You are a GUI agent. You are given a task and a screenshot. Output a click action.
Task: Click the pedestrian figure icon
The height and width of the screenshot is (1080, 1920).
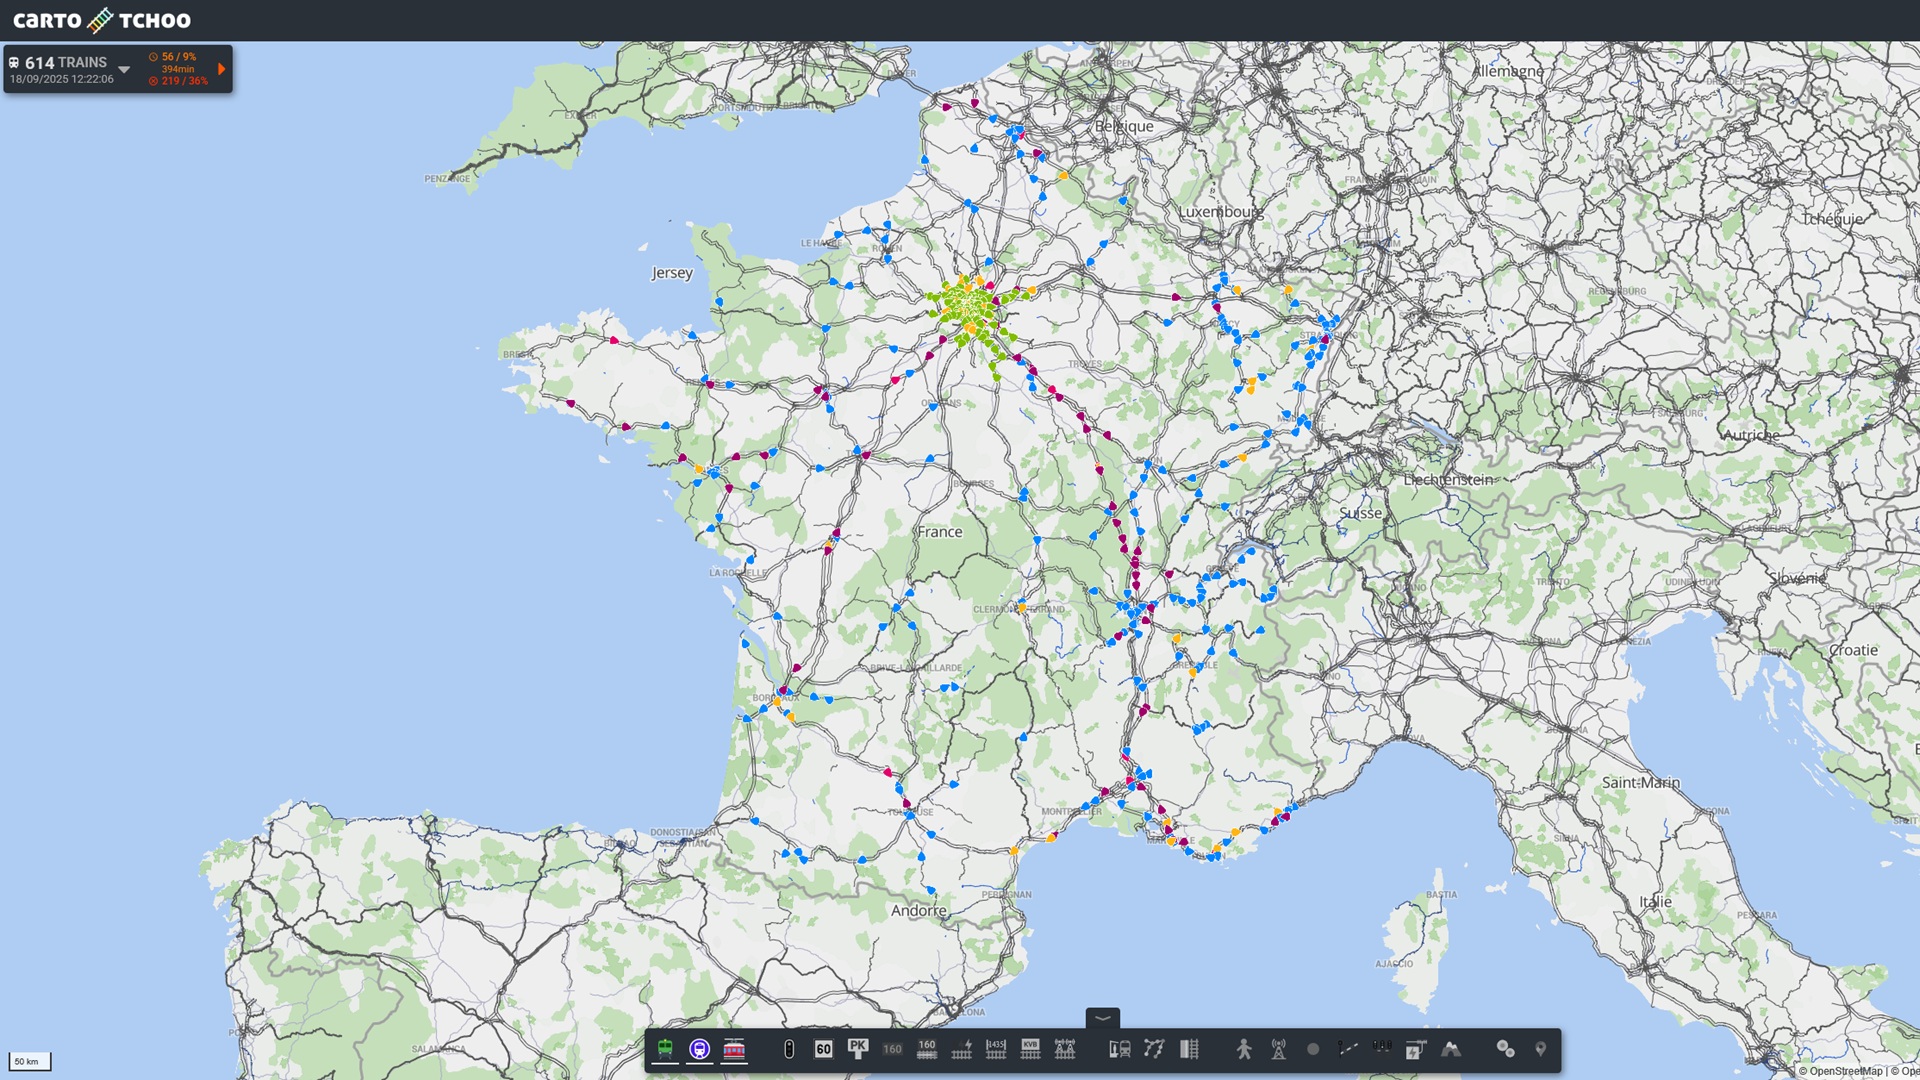(1244, 1049)
